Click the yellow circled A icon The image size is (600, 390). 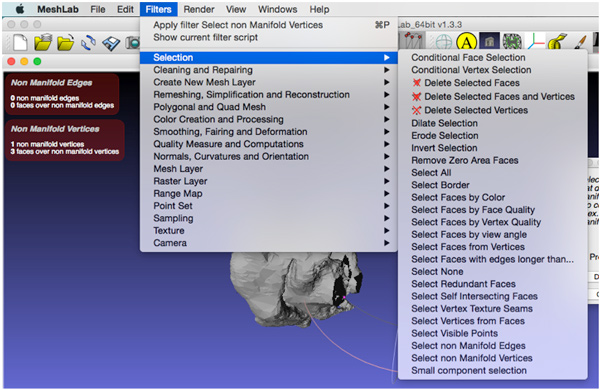(x=466, y=42)
